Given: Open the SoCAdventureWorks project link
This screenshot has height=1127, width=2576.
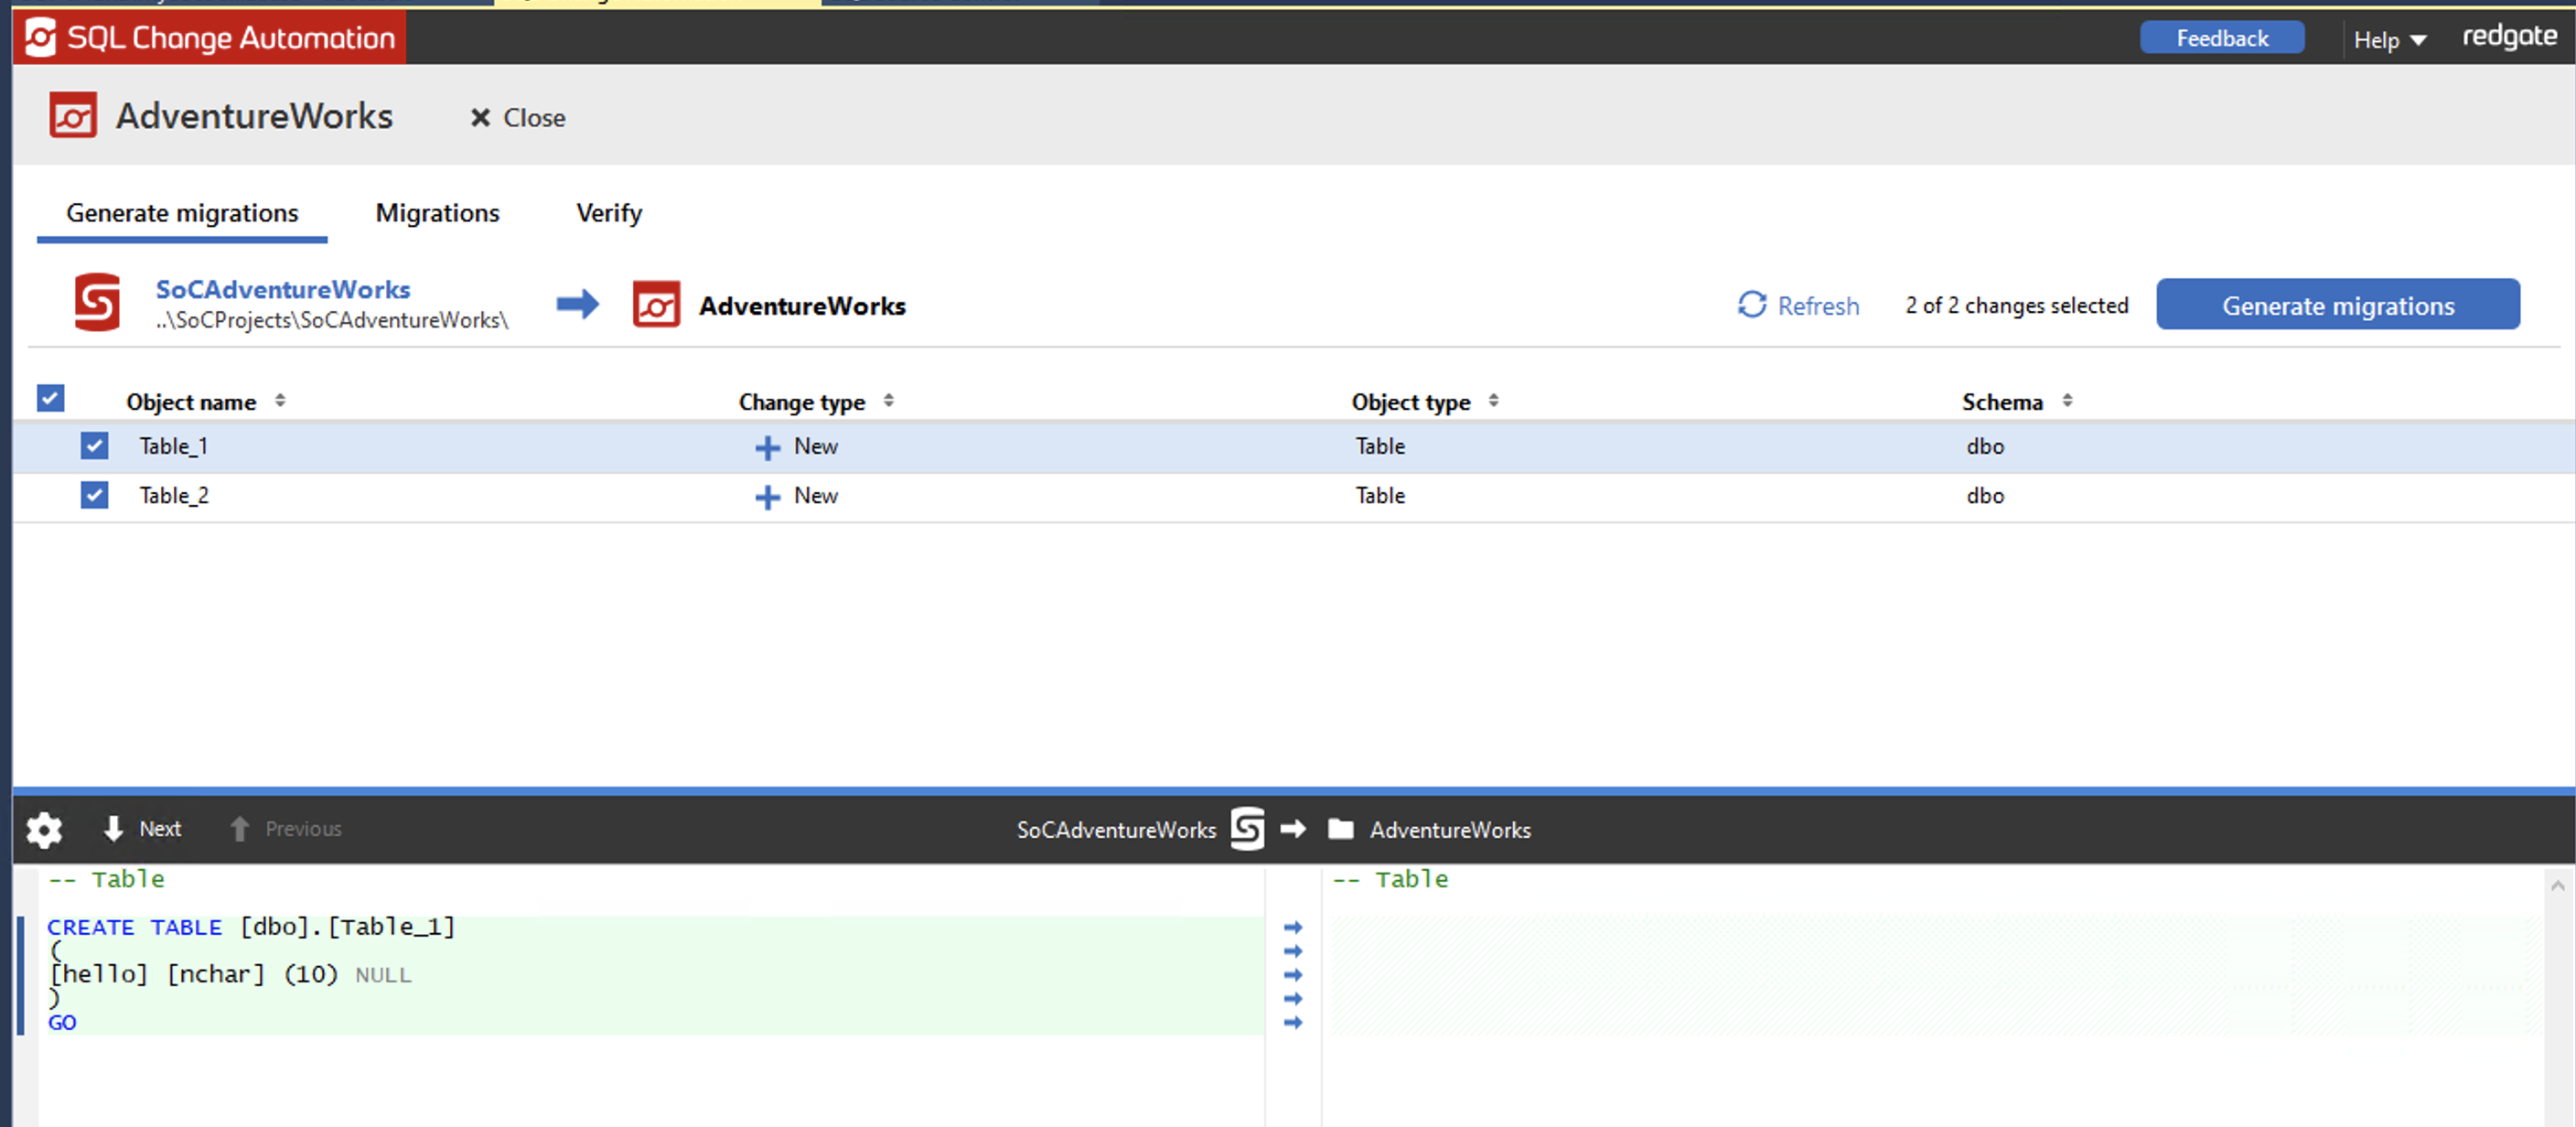Looking at the screenshot, I should (282, 289).
